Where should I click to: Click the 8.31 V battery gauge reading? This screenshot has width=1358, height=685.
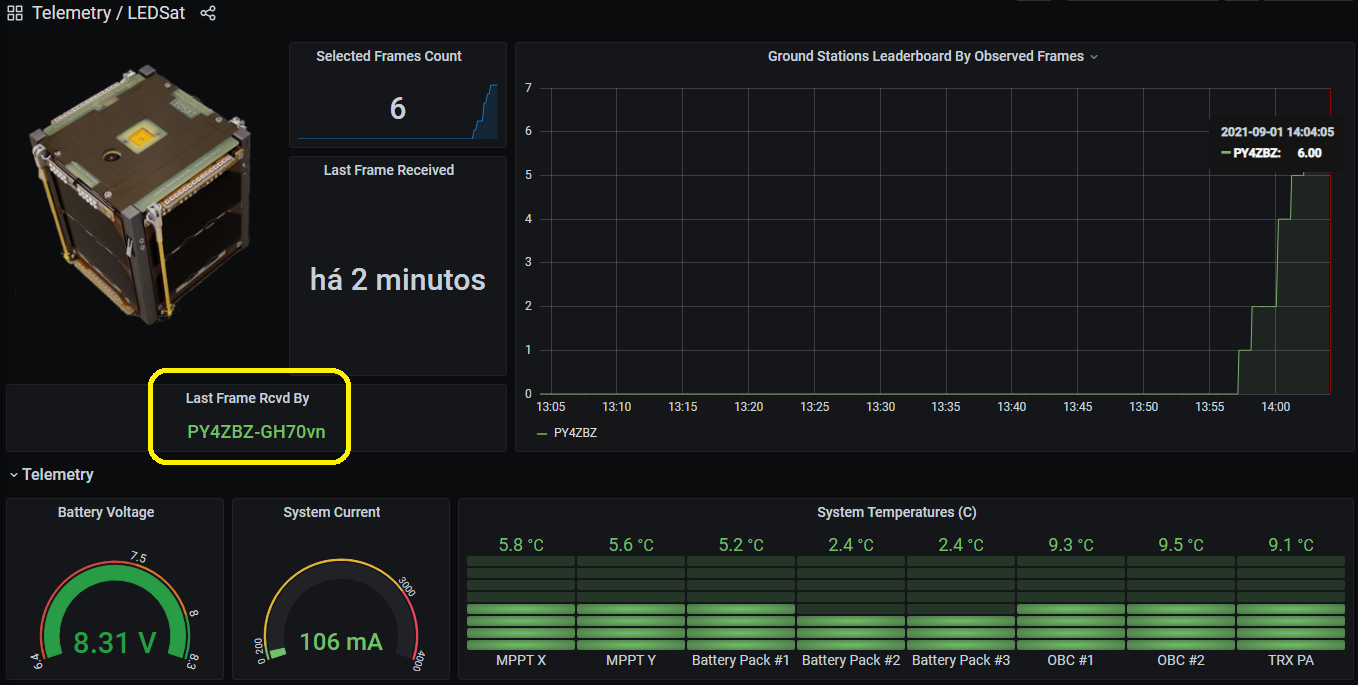coord(115,641)
